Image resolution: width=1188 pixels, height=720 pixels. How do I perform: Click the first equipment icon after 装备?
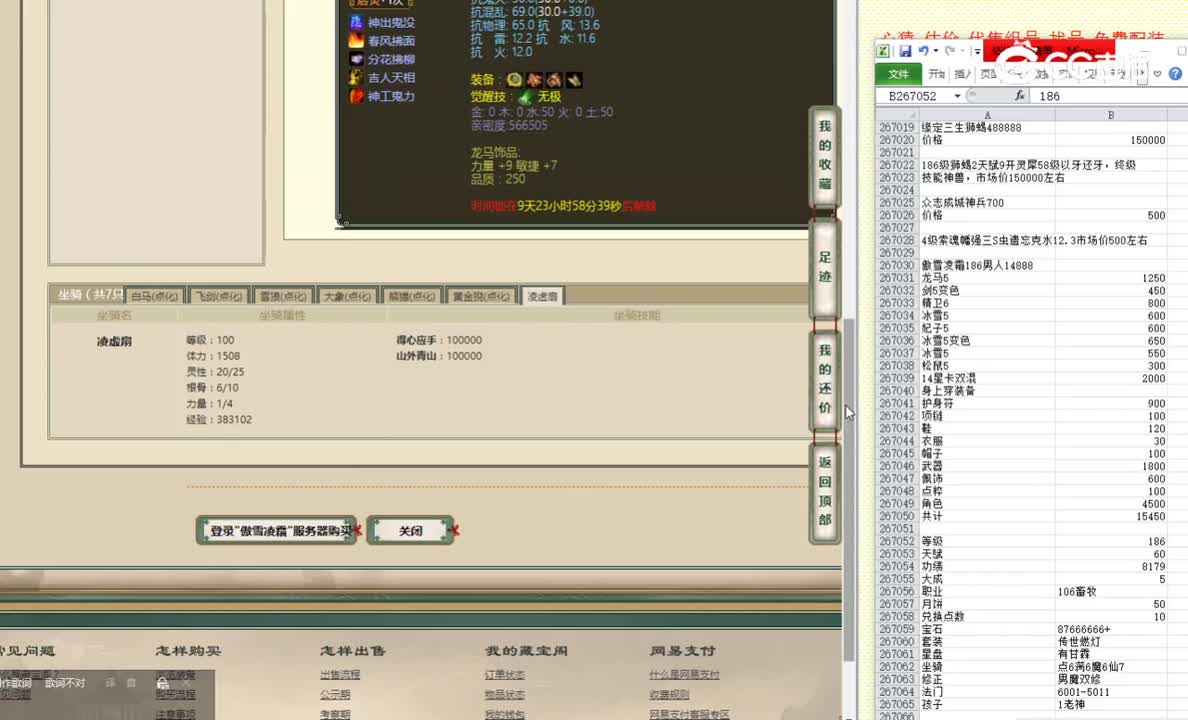coord(514,80)
